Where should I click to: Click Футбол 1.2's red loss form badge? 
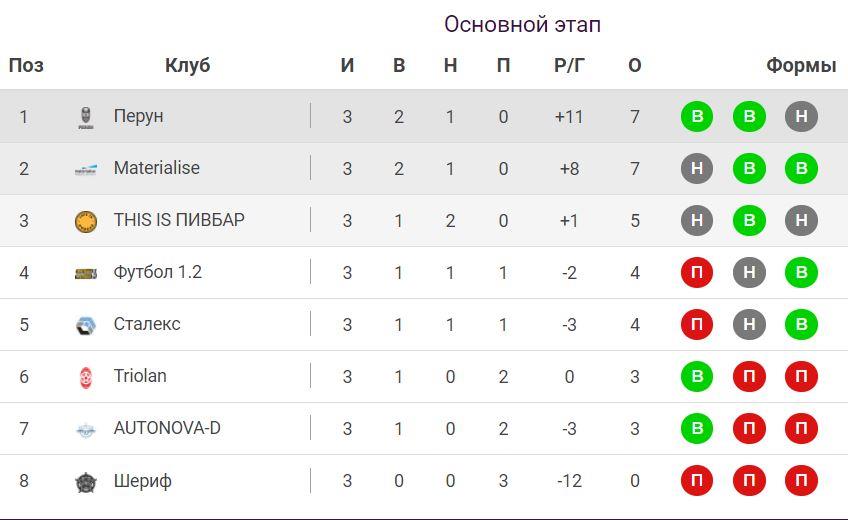click(697, 273)
